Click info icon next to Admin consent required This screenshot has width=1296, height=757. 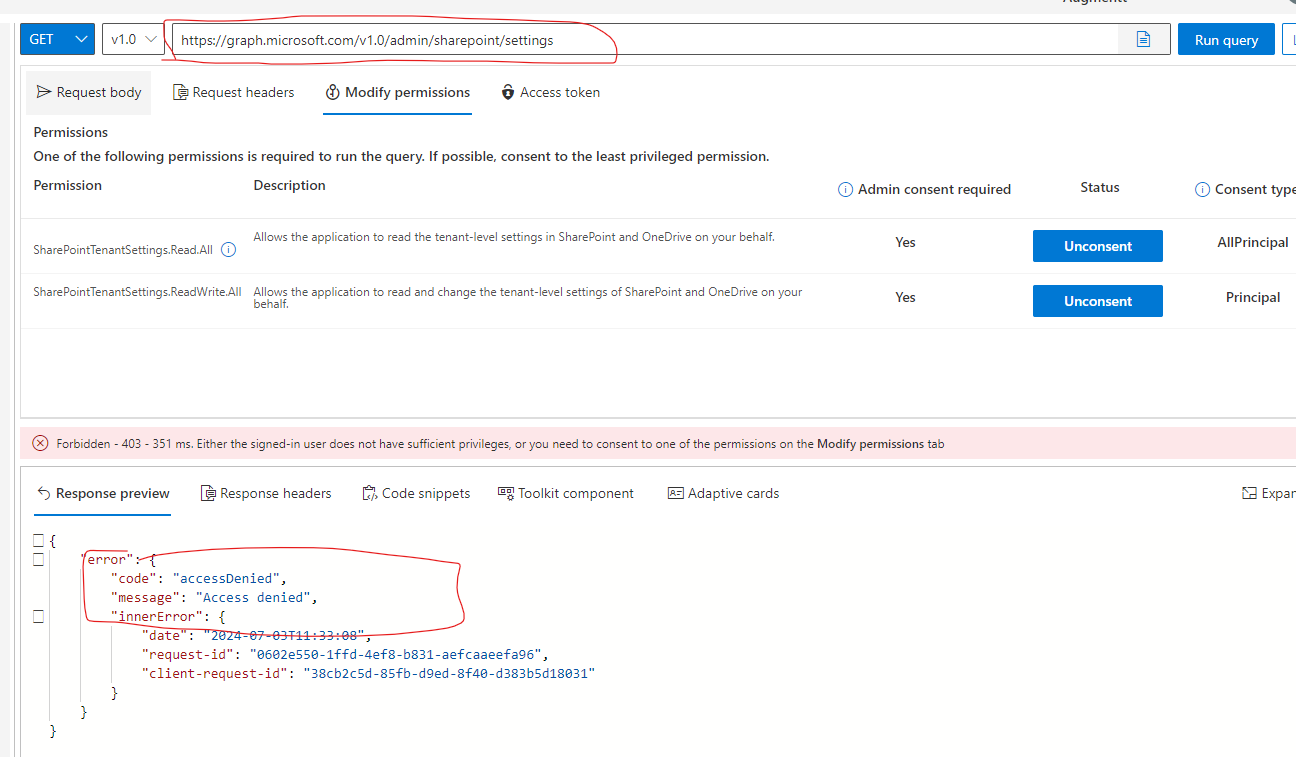click(845, 189)
